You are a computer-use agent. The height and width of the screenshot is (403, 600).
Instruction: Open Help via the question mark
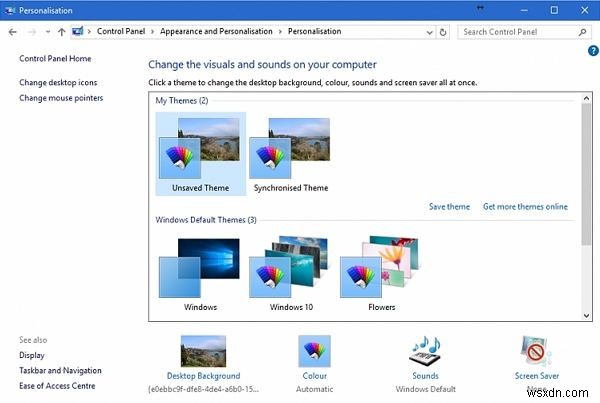click(x=593, y=51)
